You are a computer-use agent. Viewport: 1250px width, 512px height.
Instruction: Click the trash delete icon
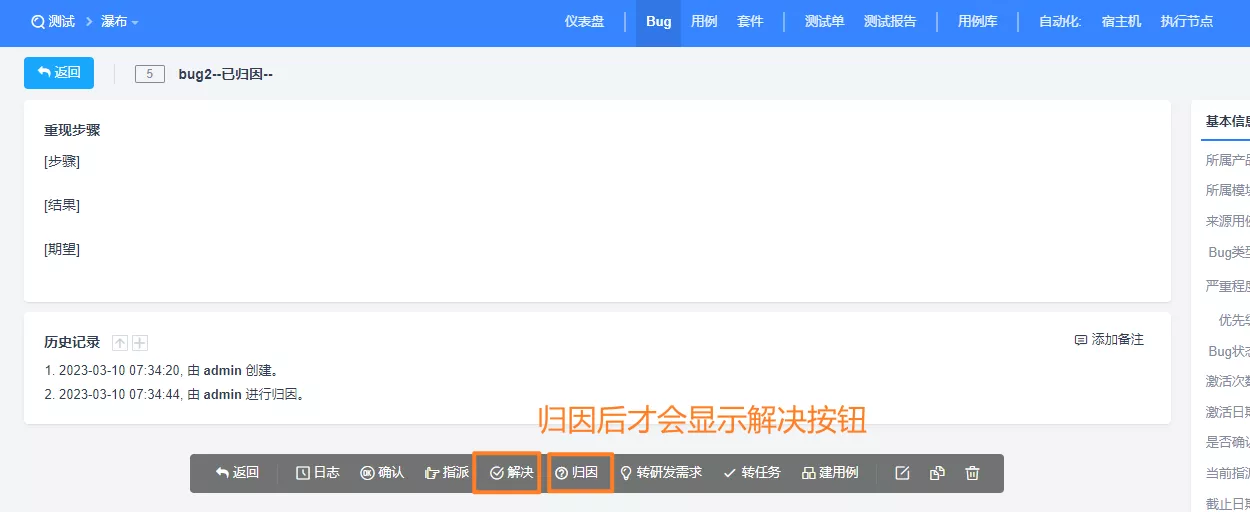pos(972,473)
